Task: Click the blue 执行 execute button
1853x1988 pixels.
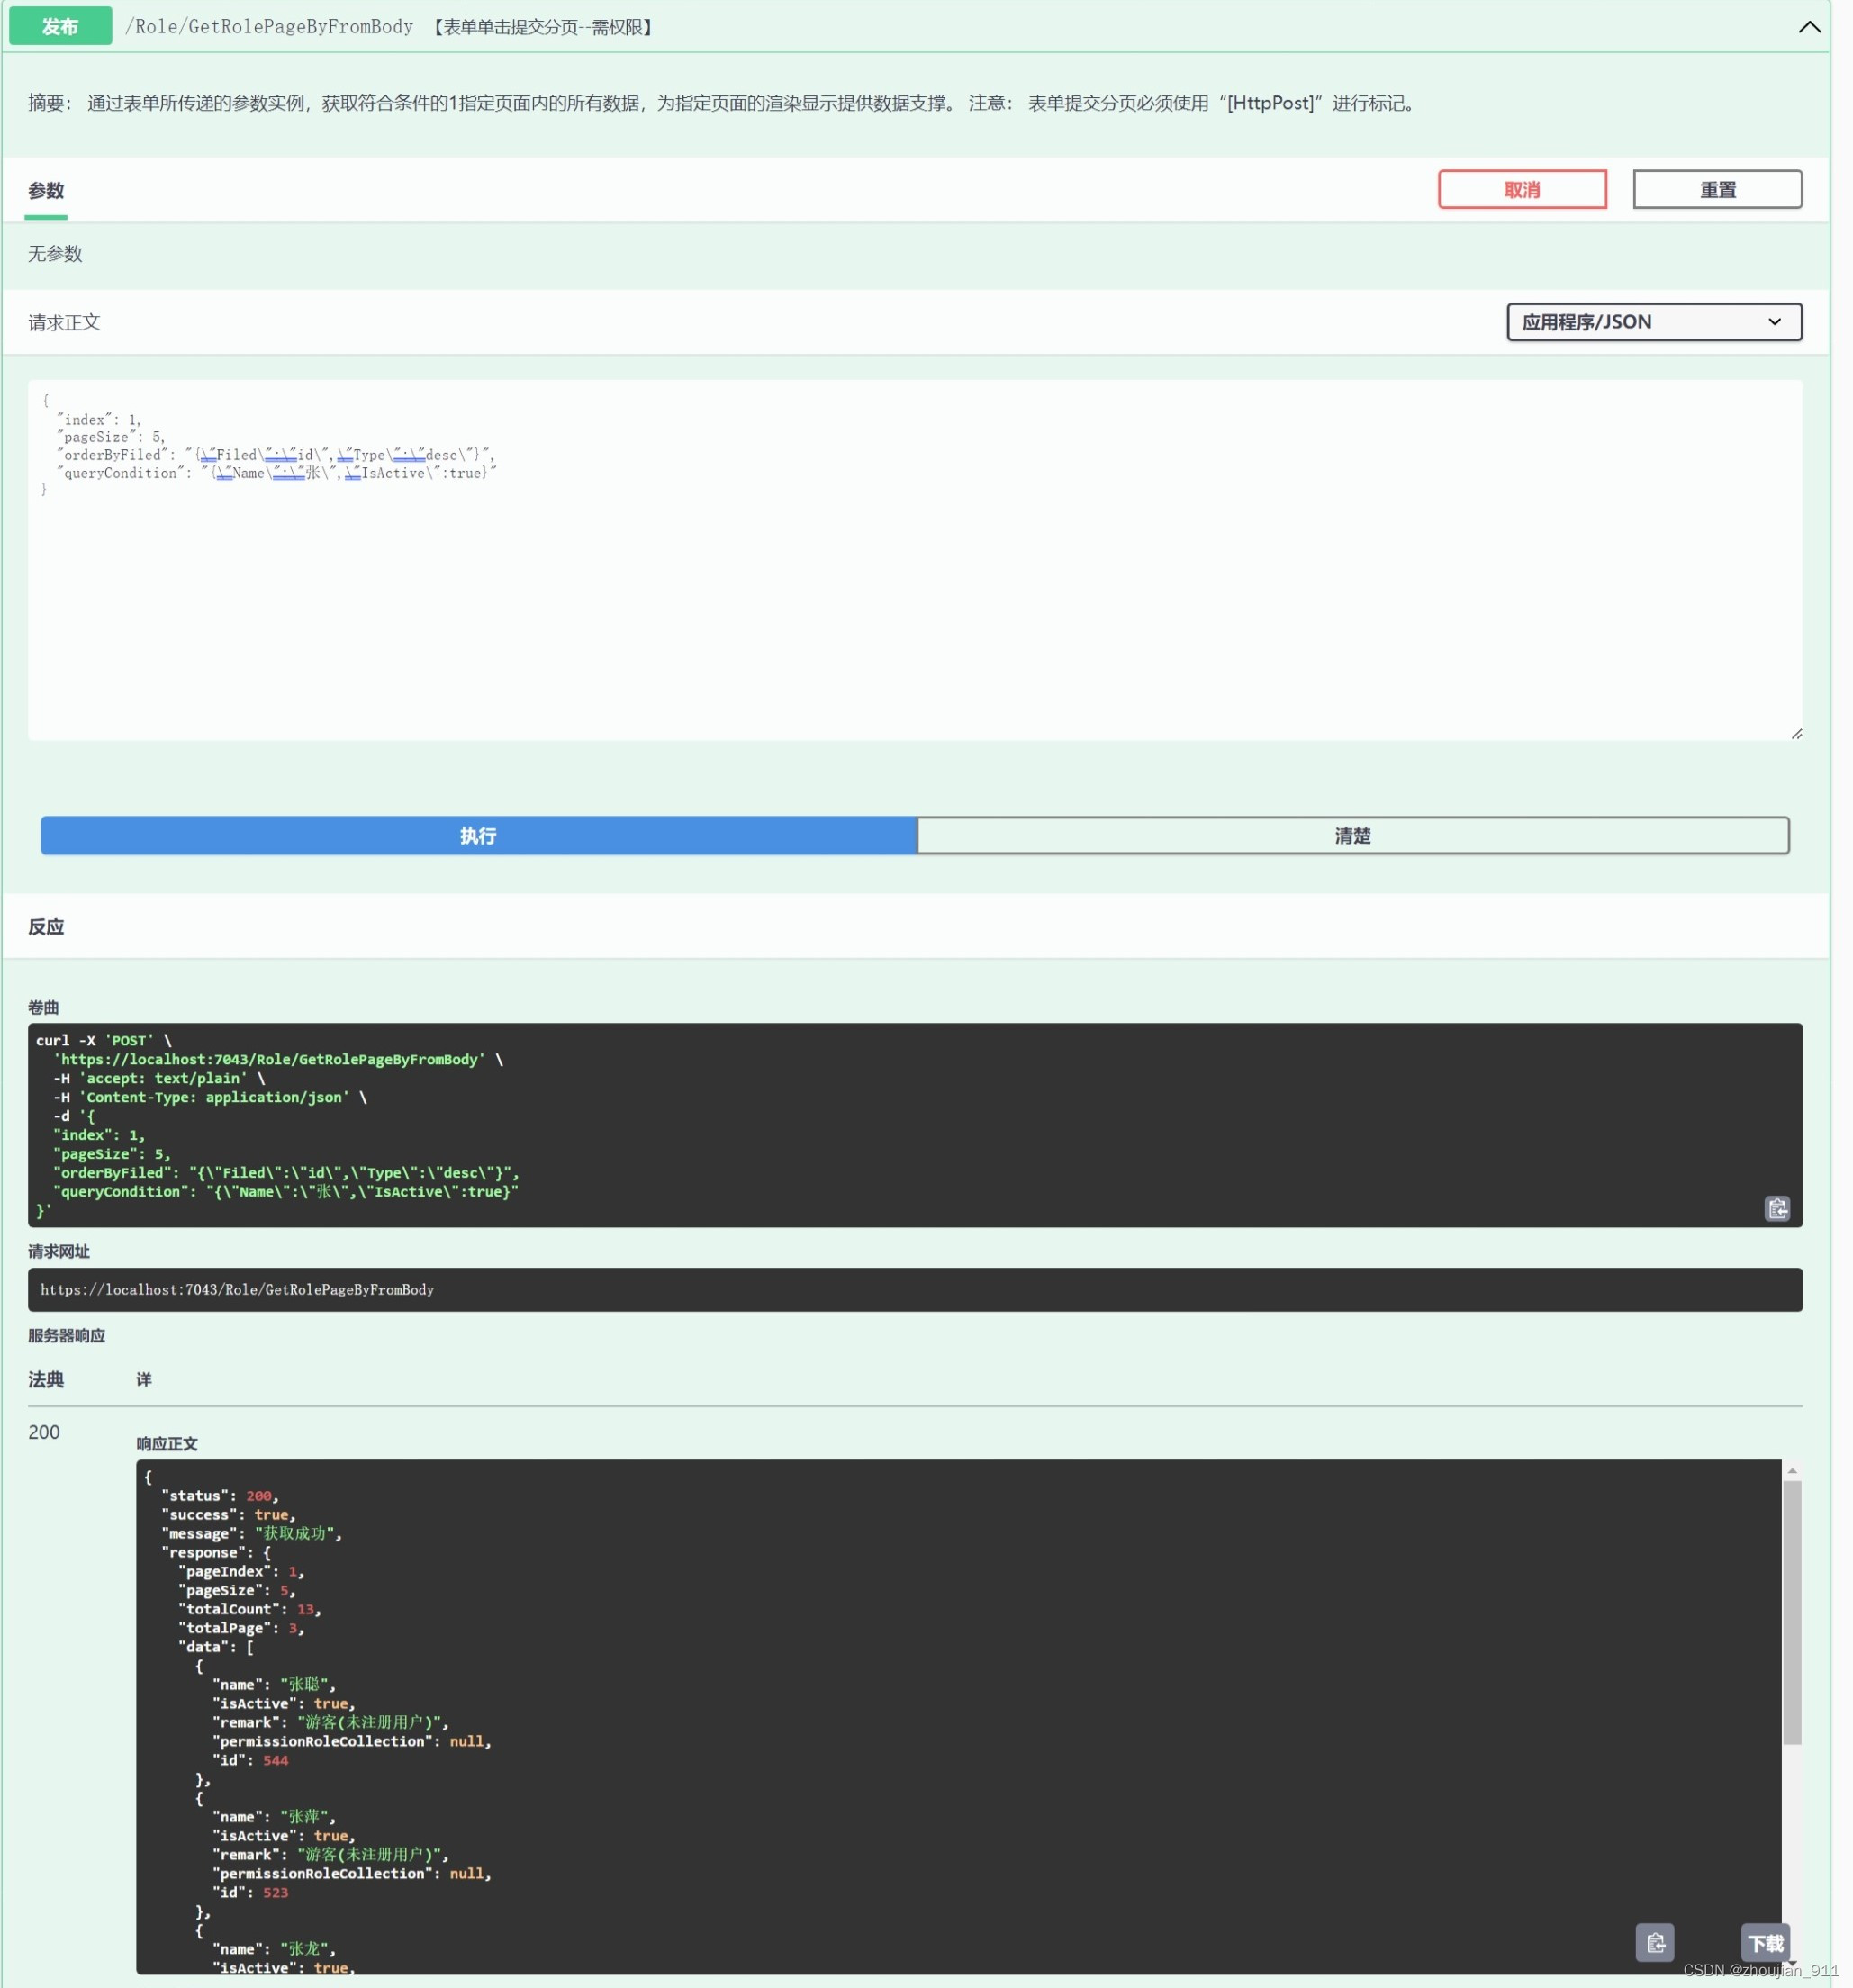Action: (478, 835)
